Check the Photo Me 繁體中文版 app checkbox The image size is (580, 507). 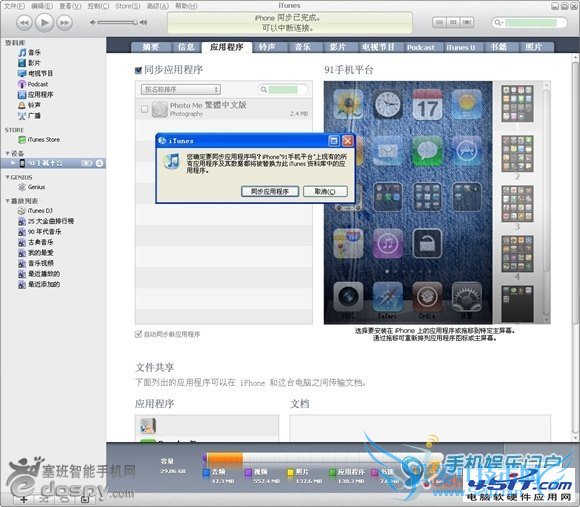[x=145, y=109]
